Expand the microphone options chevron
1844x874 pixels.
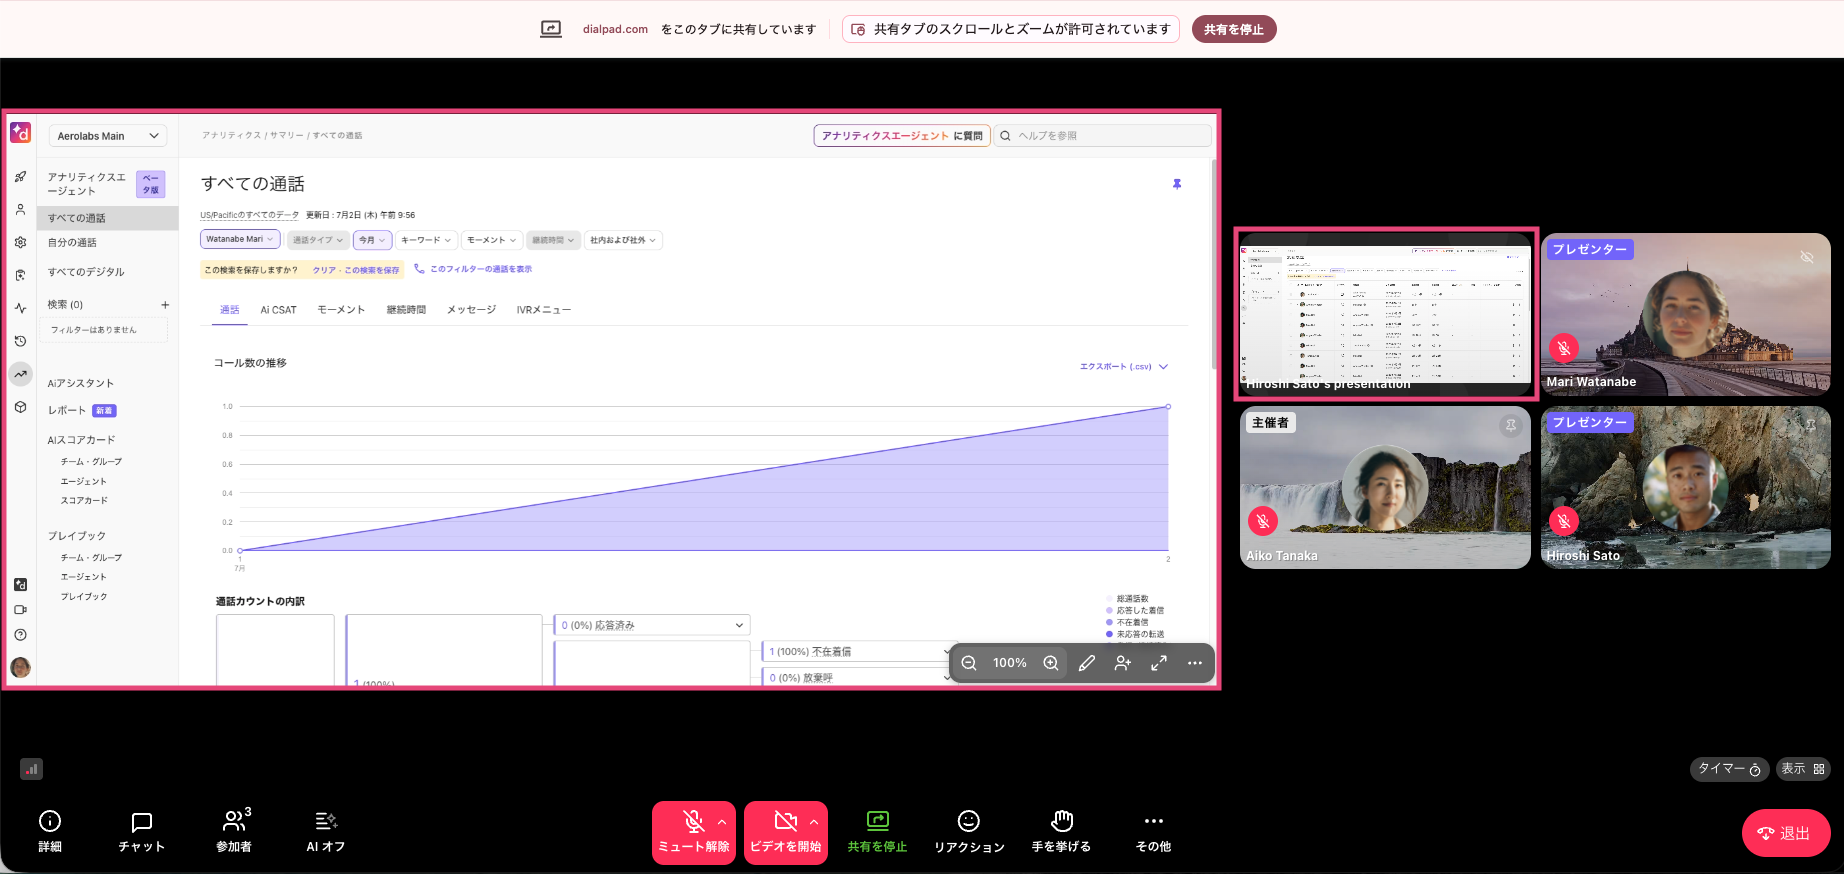pyautogui.click(x=722, y=822)
